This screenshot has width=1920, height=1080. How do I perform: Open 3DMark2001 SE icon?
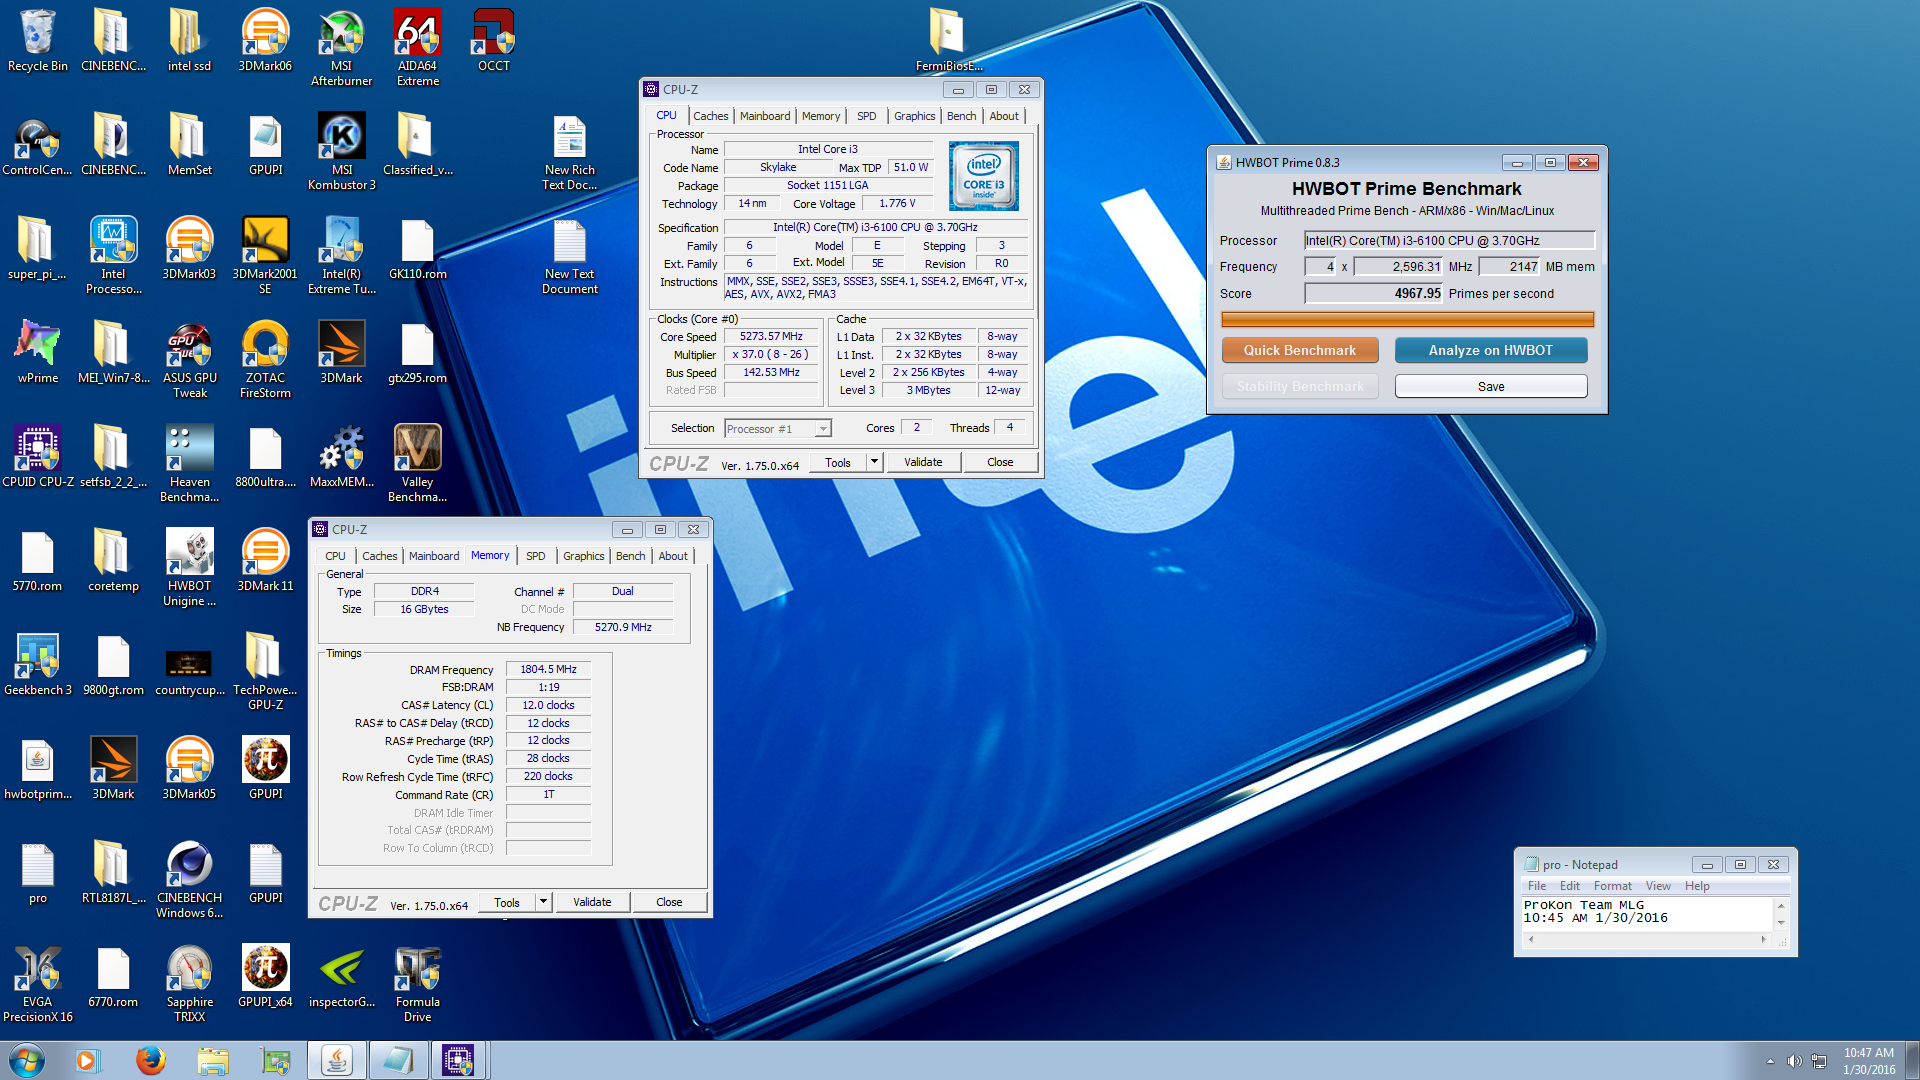coord(265,256)
